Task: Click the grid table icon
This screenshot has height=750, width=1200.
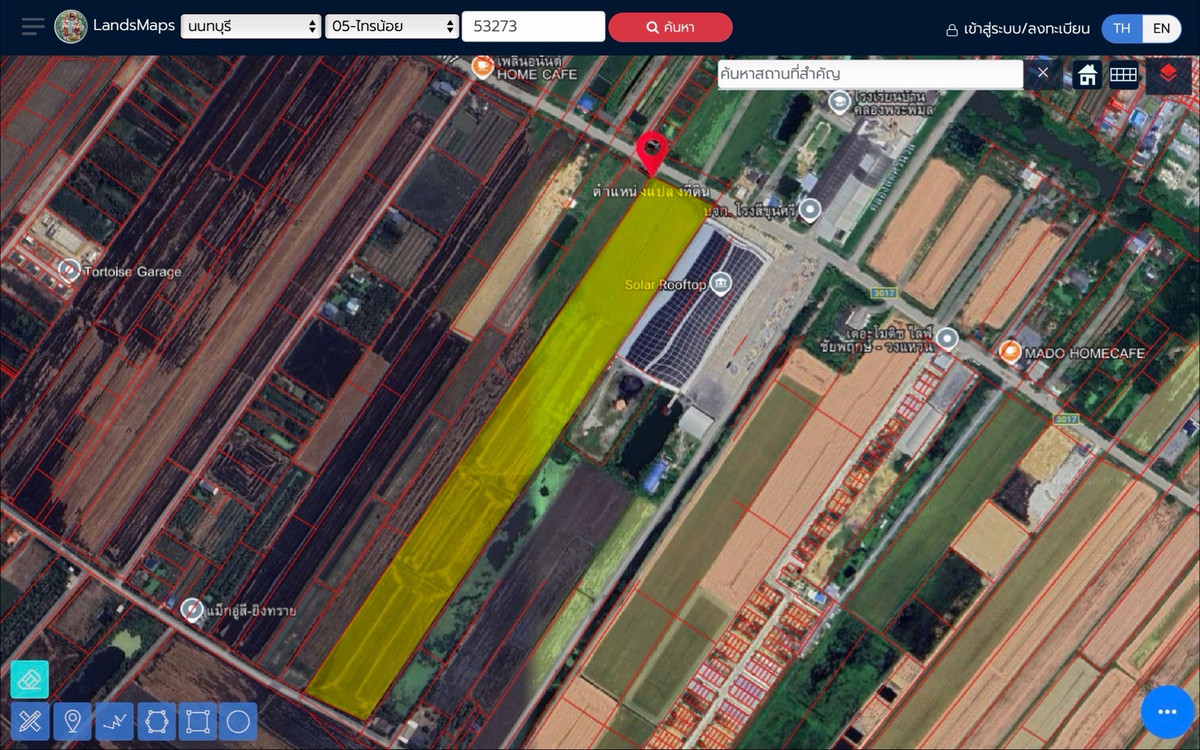Action: (1124, 75)
